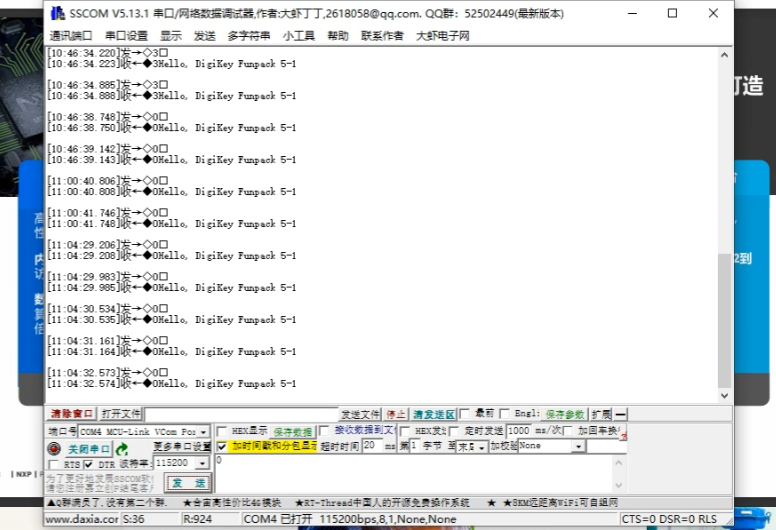The width and height of the screenshot is (776, 530).
Task: Click 保存数据 save data button
Action: (292, 432)
